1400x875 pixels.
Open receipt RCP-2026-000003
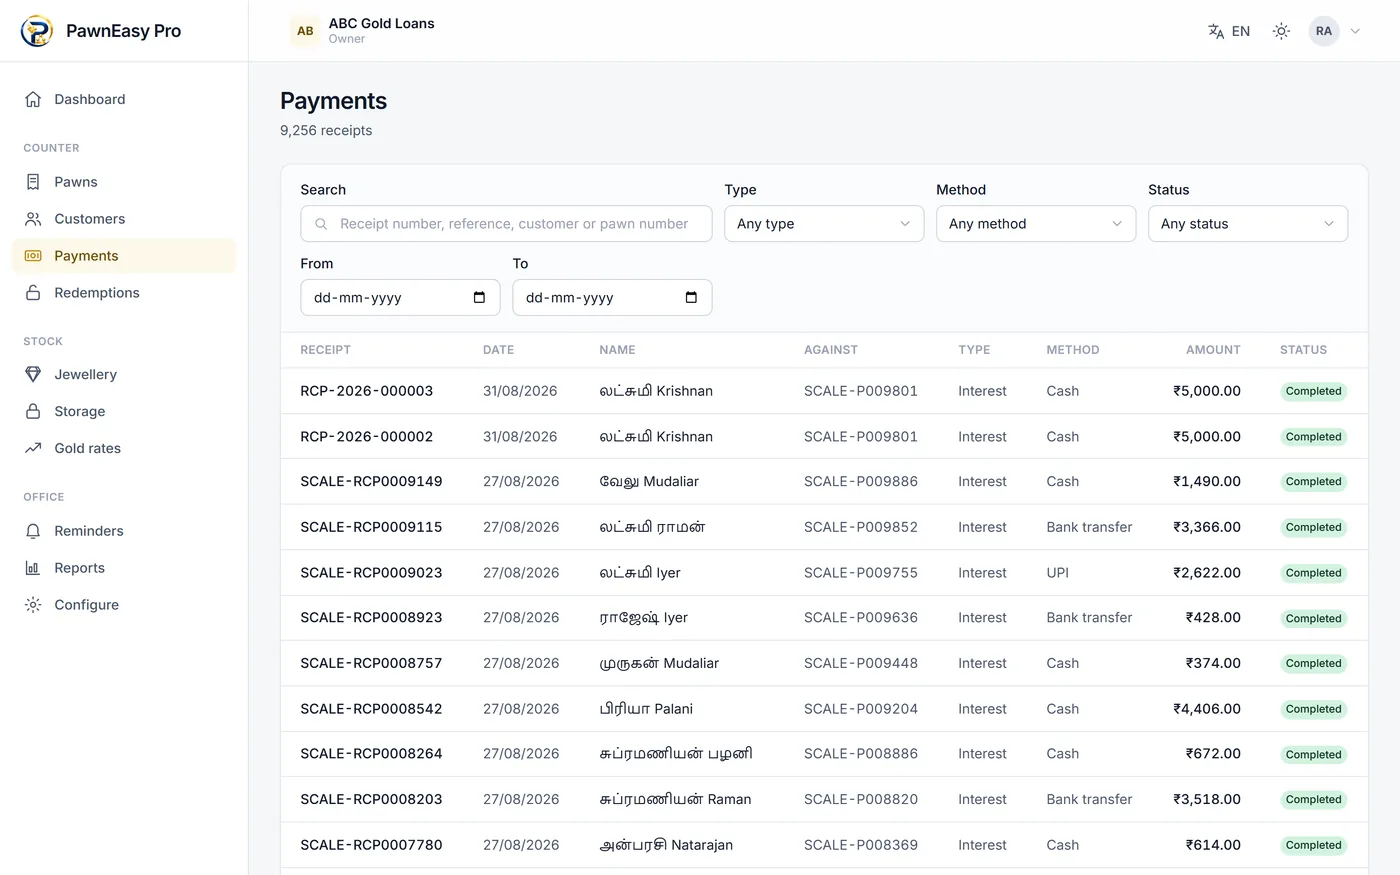[x=366, y=391]
